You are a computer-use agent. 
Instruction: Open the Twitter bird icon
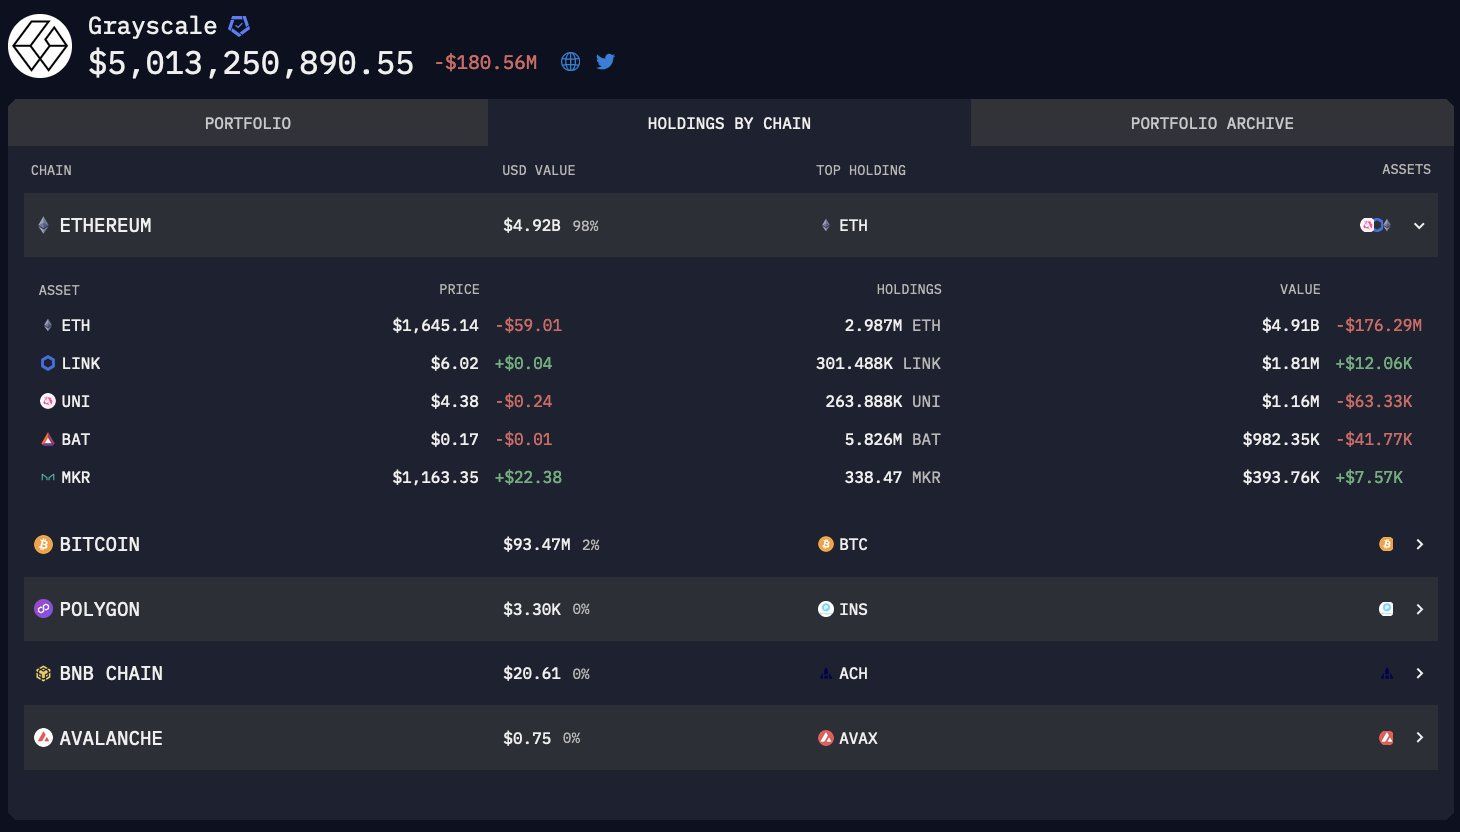pyautogui.click(x=605, y=62)
